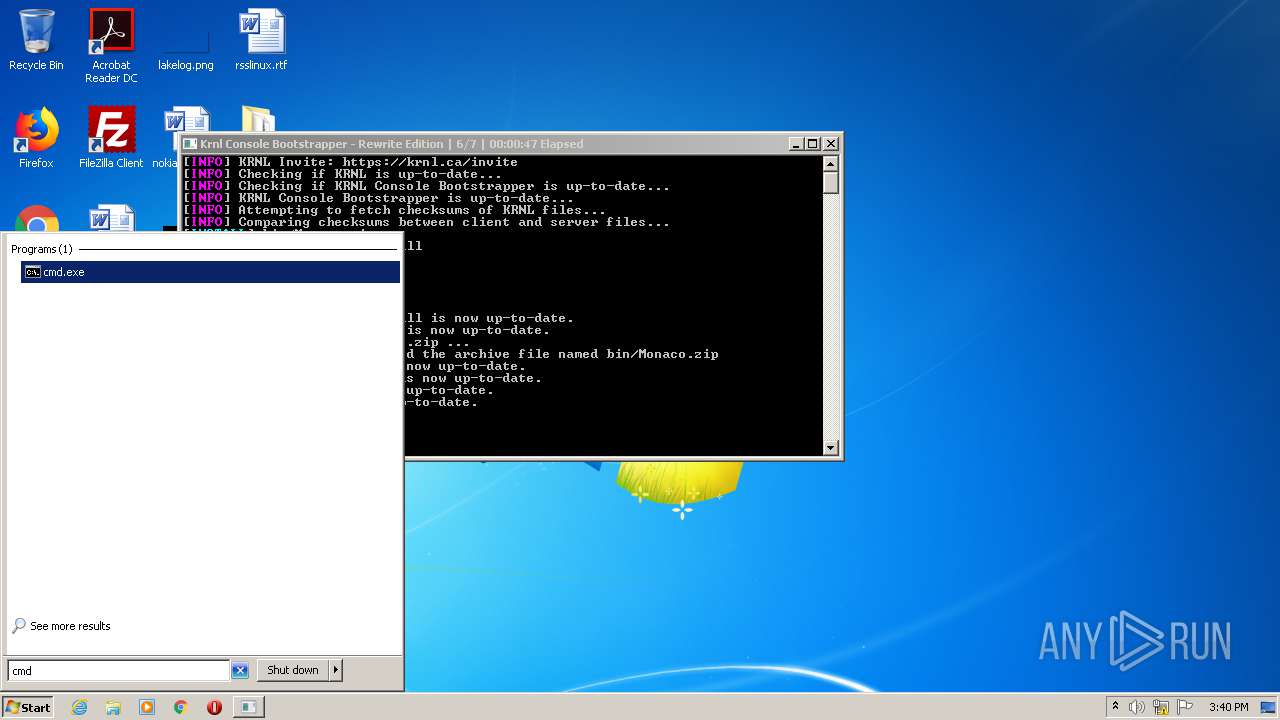
Task: Click 'Comparing checksums' console line
Action: (x=427, y=222)
